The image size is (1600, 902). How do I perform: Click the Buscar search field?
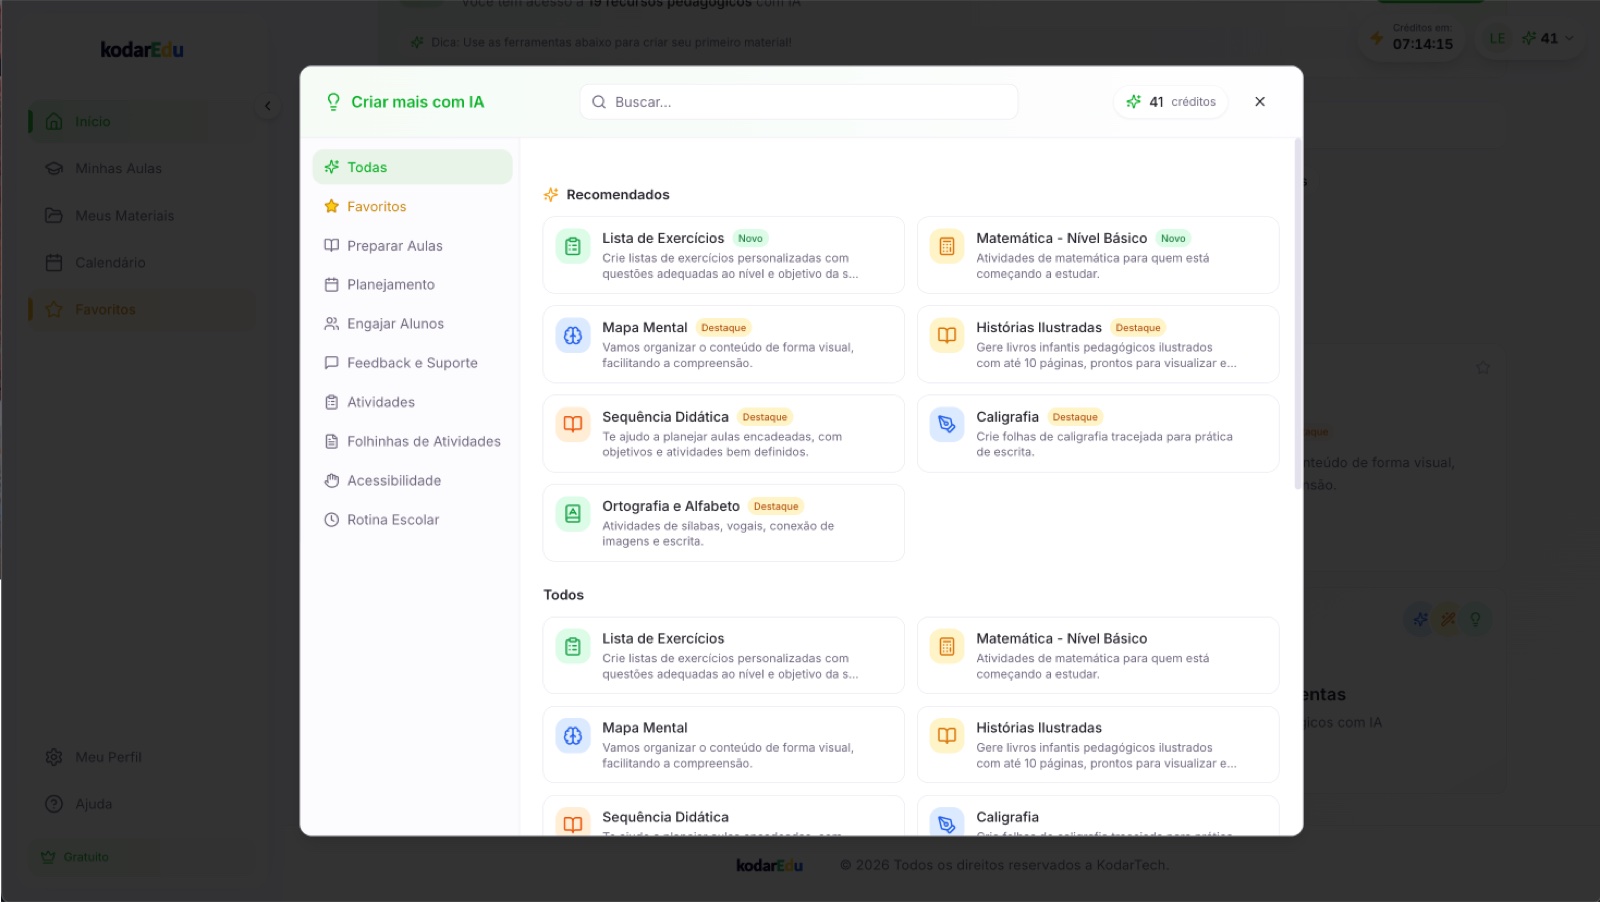point(798,102)
